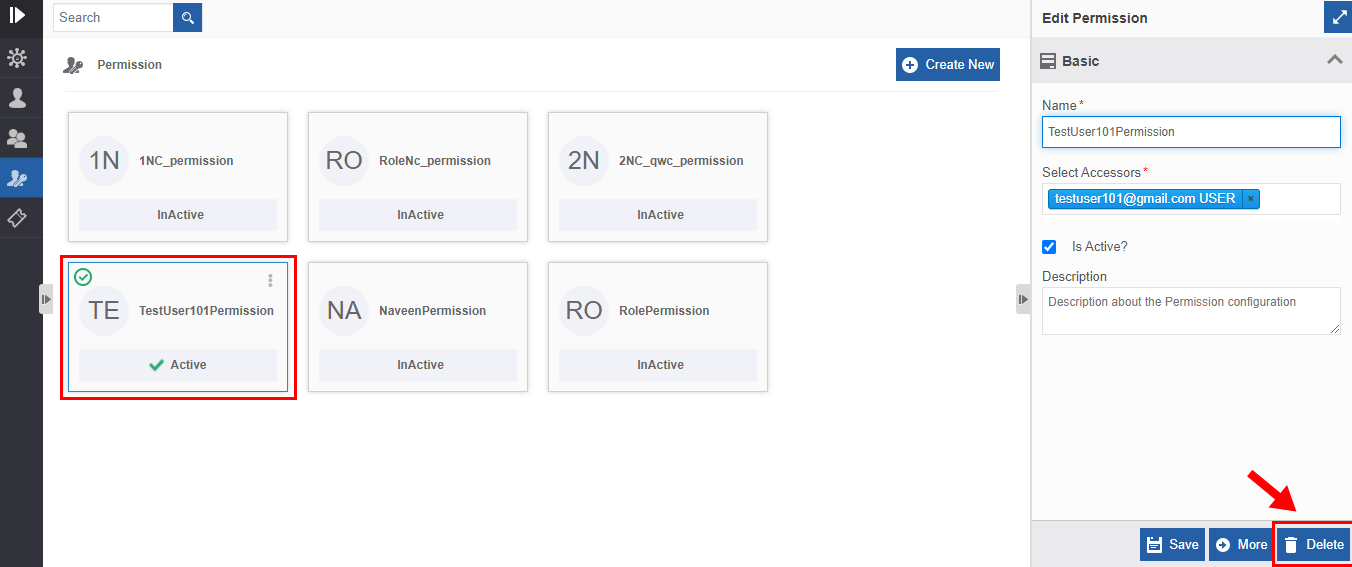This screenshot has width=1352, height=567.
Task: Click the 2N avatar circle
Action: pos(584,161)
